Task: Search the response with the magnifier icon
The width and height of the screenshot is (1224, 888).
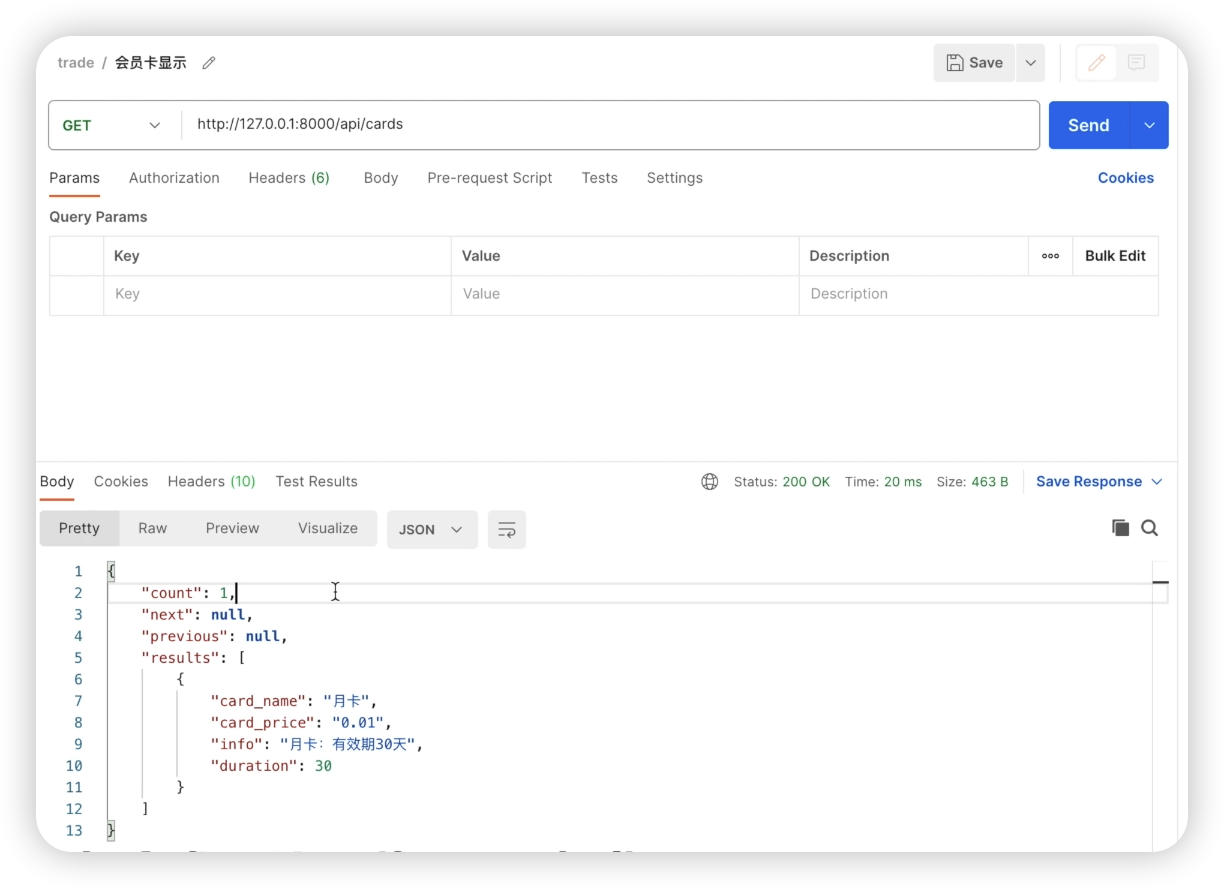Action: 1150,528
